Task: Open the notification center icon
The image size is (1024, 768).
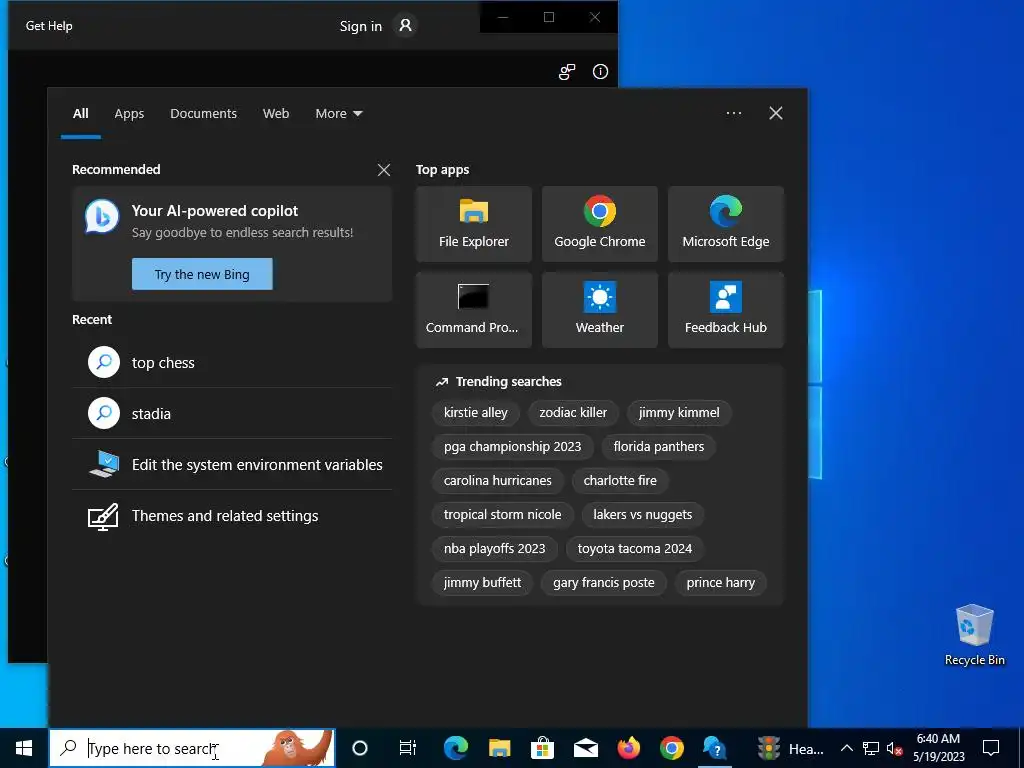Action: (x=991, y=748)
